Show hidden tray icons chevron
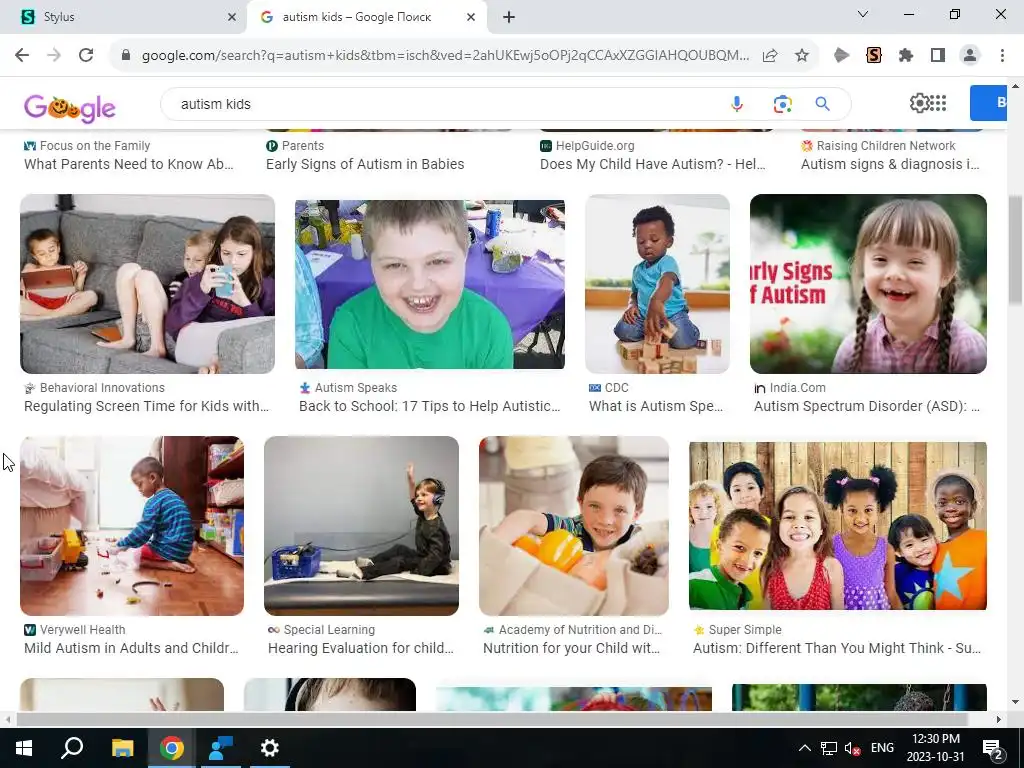The height and width of the screenshot is (768, 1024). coord(805,748)
